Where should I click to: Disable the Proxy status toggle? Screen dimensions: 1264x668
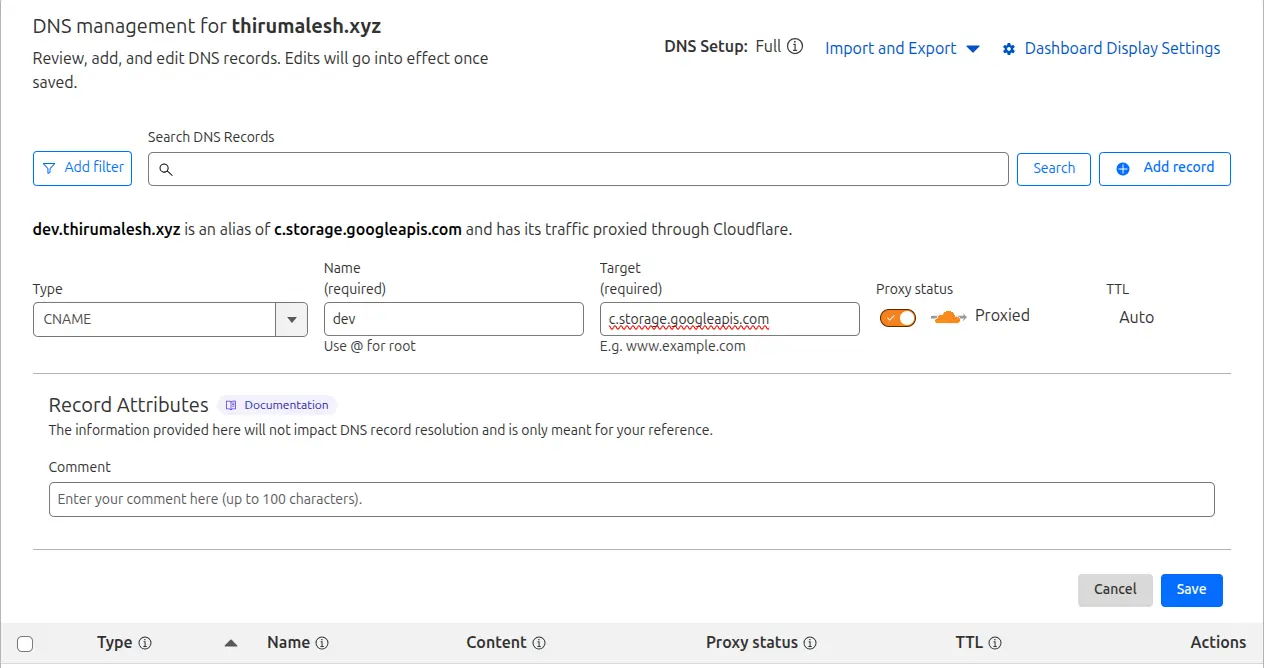pos(897,316)
